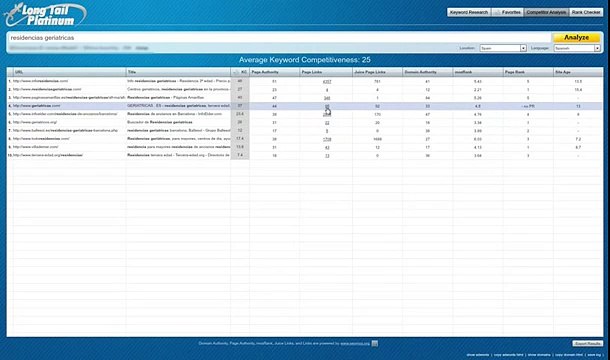Select row 4 geriatricas.com URL
This screenshot has height=360, width=610.
click(37, 105)
